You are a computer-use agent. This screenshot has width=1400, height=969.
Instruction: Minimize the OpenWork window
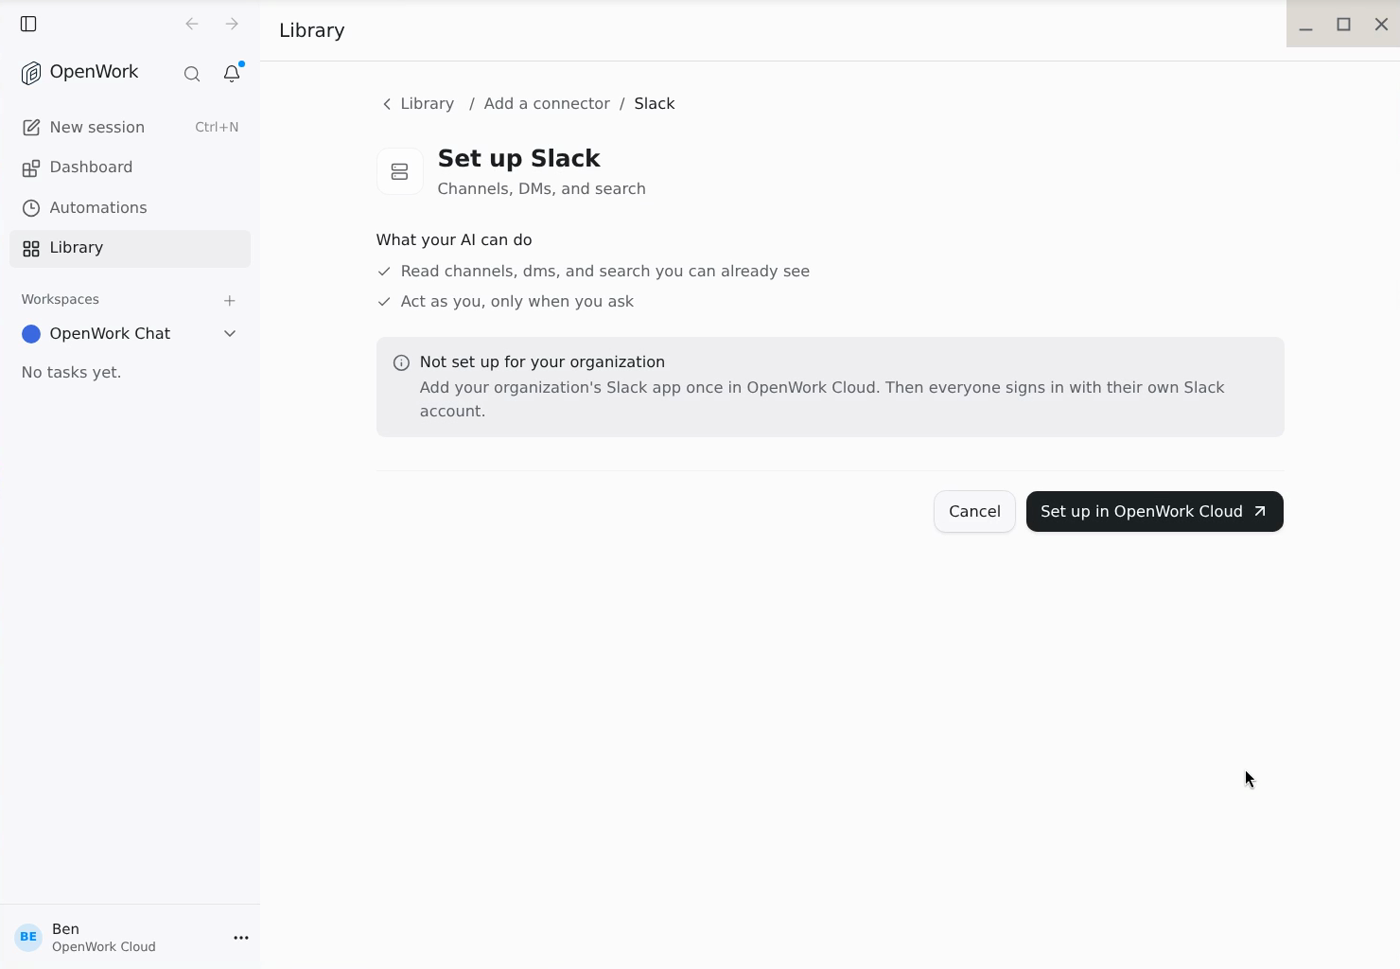pyautogui.click(x=1306, y=24)
